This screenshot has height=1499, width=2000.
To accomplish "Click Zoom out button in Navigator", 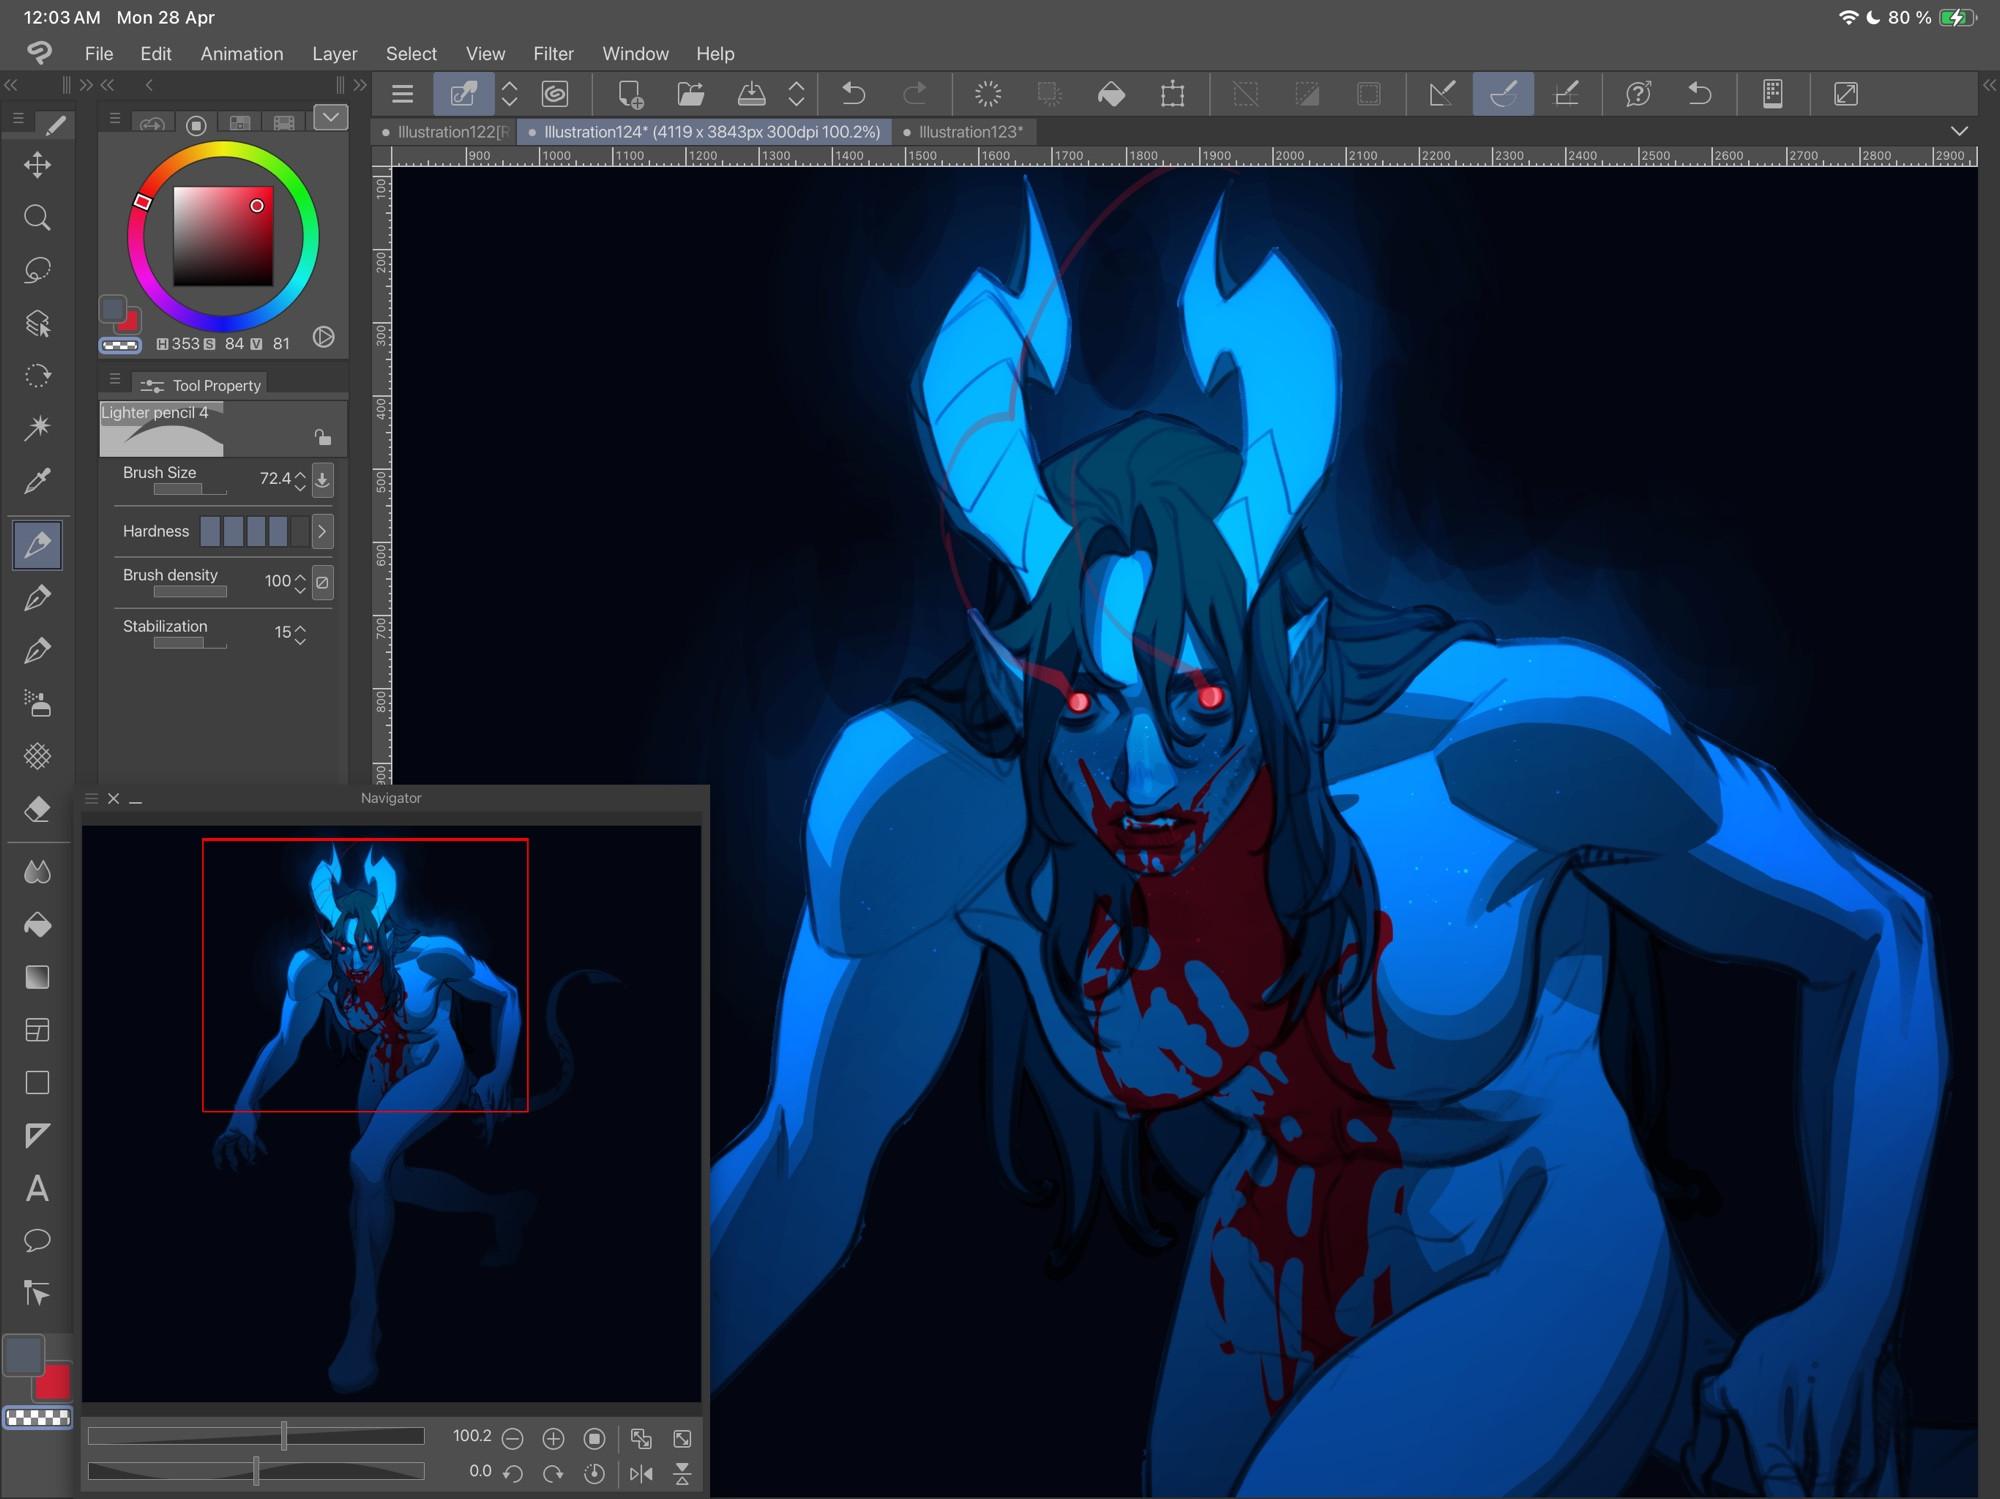I will coord(512,1439).
